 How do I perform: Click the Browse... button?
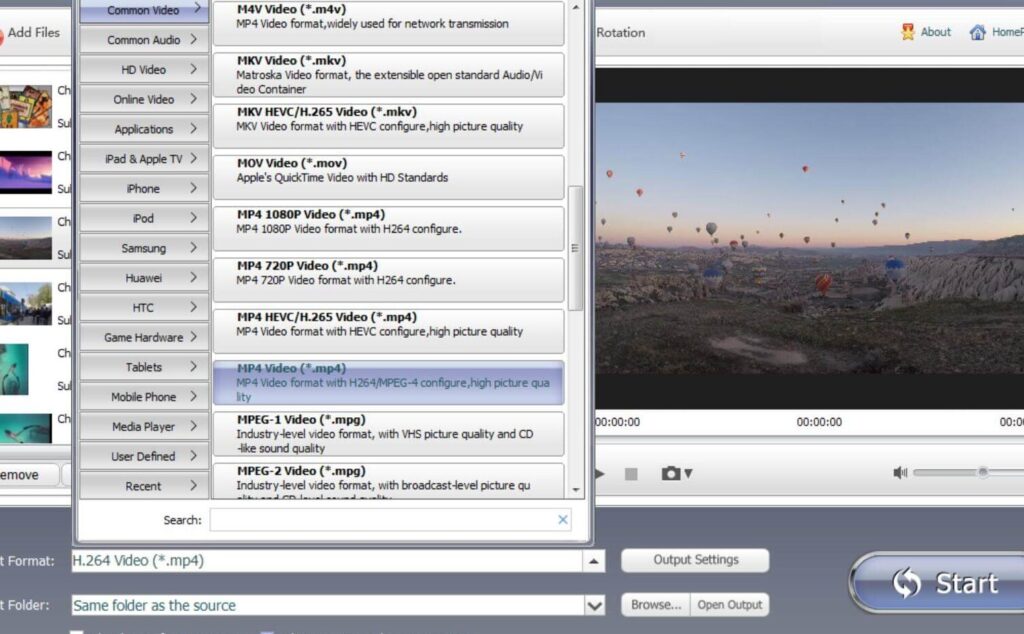tap(655, 605)
